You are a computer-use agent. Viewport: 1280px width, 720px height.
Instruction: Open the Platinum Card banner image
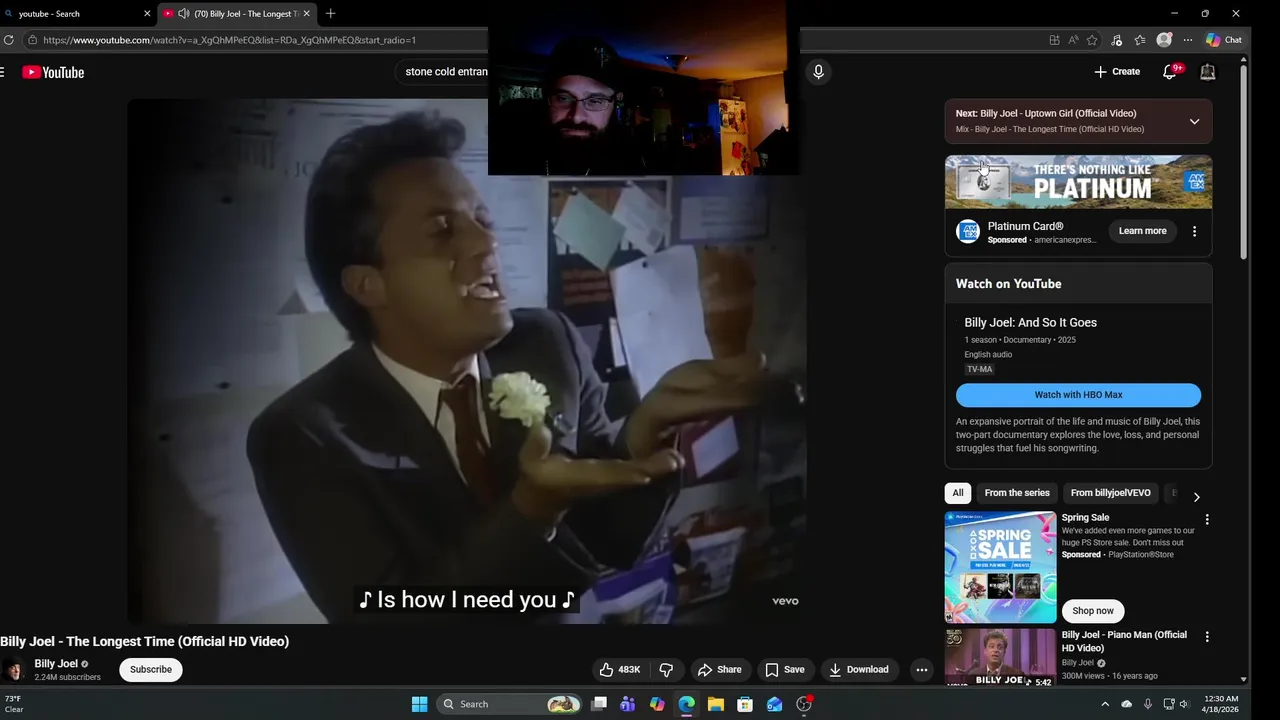1078,182
